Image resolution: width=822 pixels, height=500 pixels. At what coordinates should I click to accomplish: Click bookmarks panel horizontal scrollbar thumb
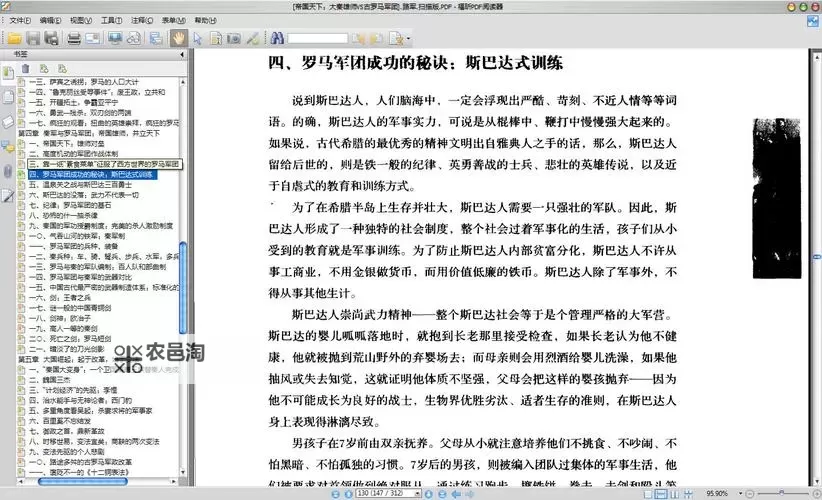[x=82, y=481]
